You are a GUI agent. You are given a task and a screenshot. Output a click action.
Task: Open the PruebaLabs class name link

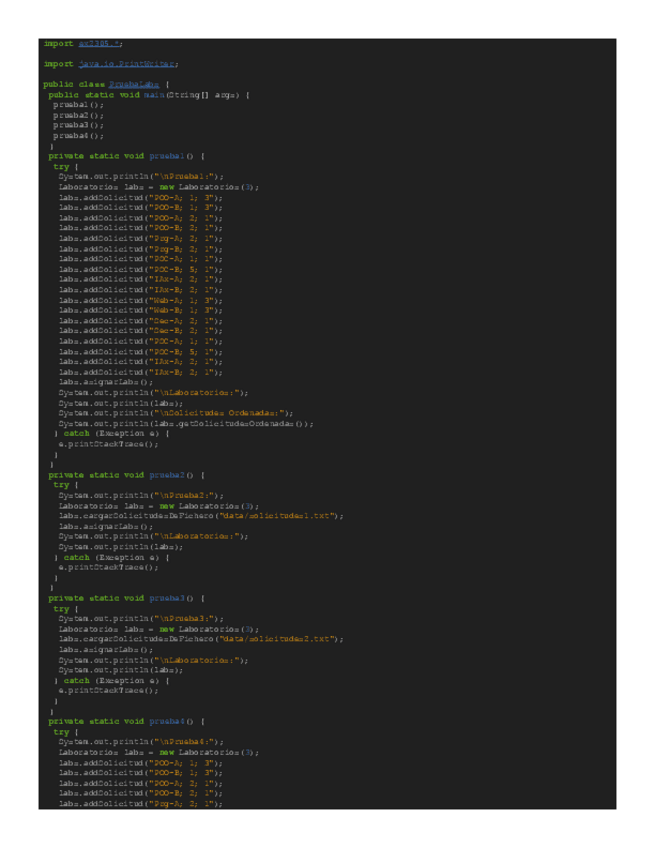pyautogui.click(x=132, y=84)
